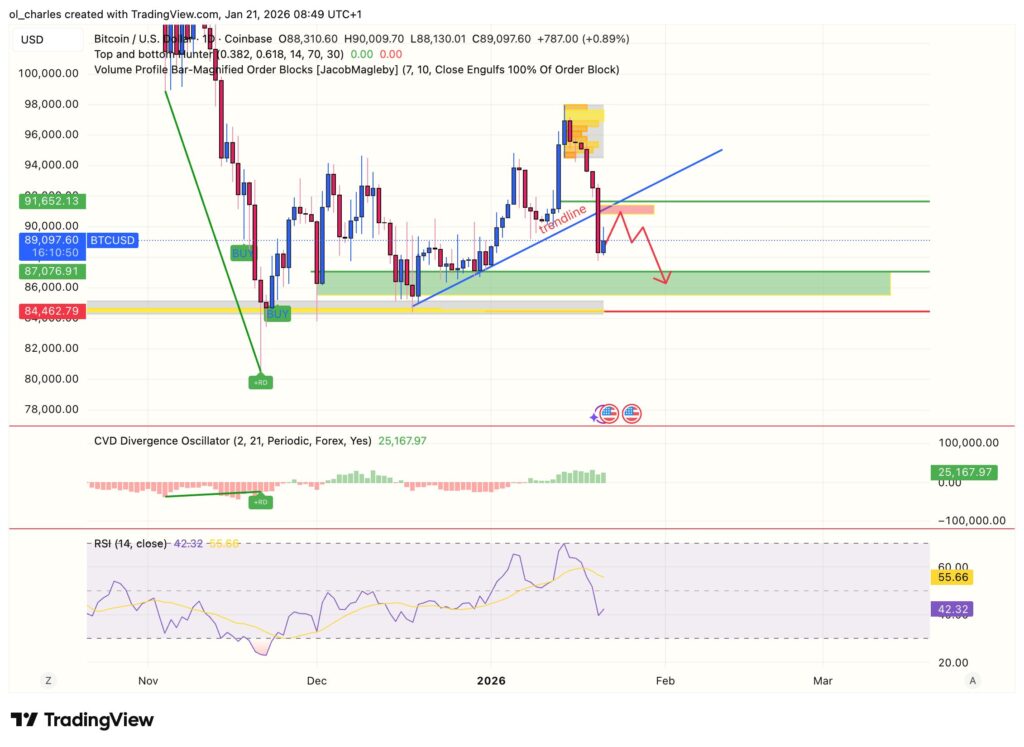Click the purple sparkle icon beside the flag markers
The width and height of the screenshot is (1024, 747).
(594, 417)
